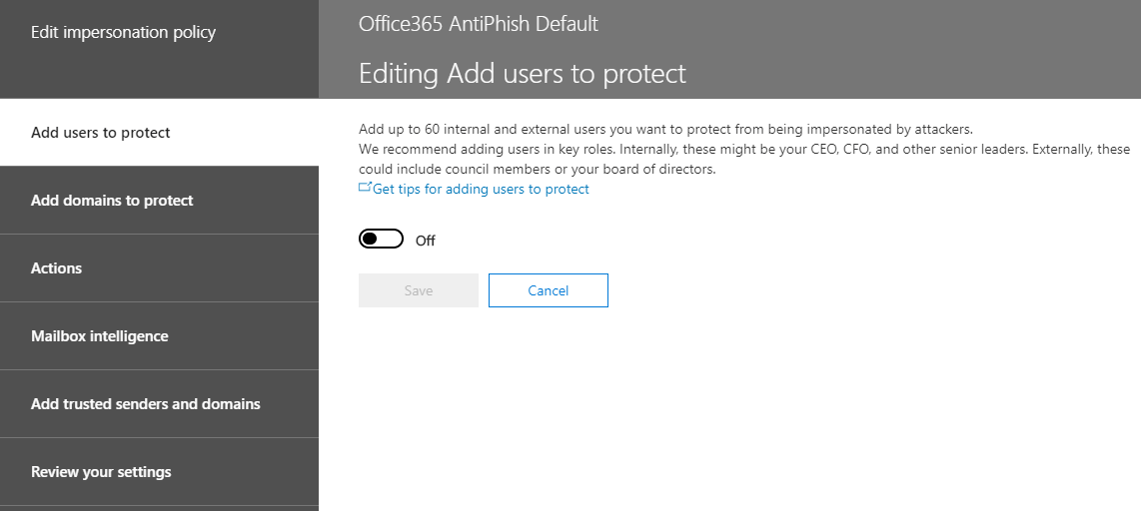
Task: Click the 'Add up to 60 internal' description line
Action: [x=665, y=130]
